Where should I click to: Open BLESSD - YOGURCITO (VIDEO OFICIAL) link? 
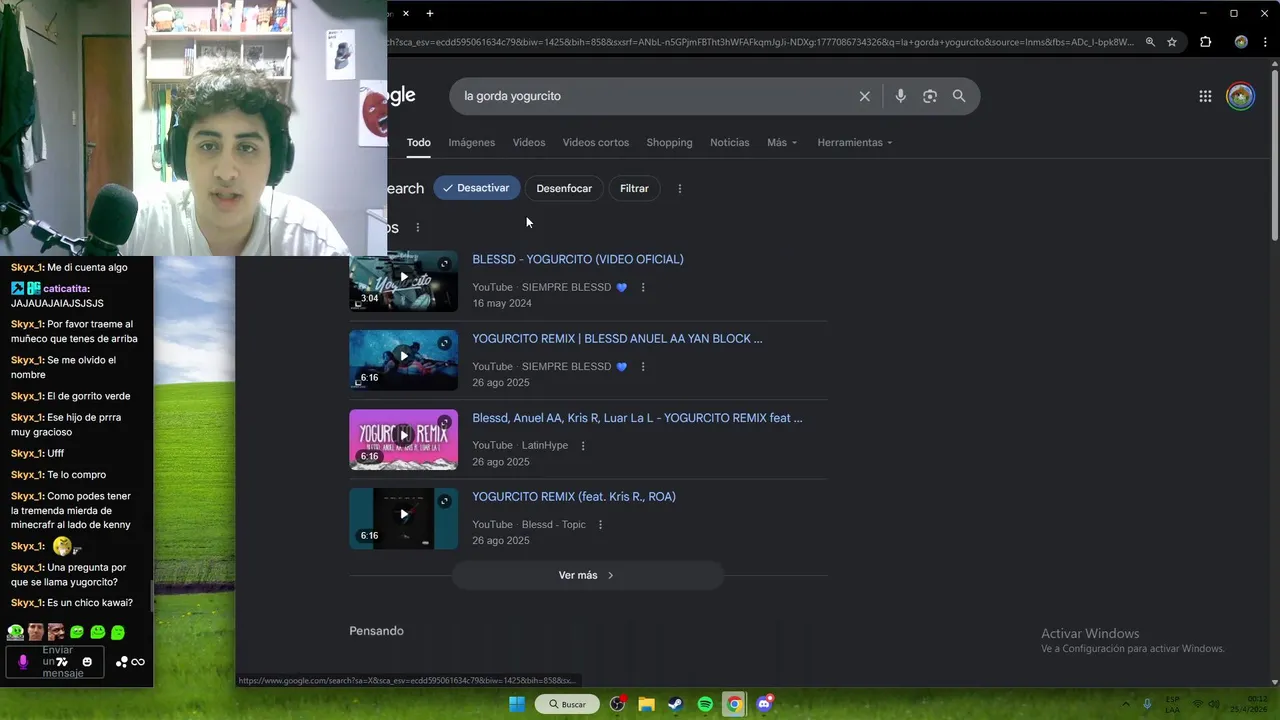click(578, 259)
